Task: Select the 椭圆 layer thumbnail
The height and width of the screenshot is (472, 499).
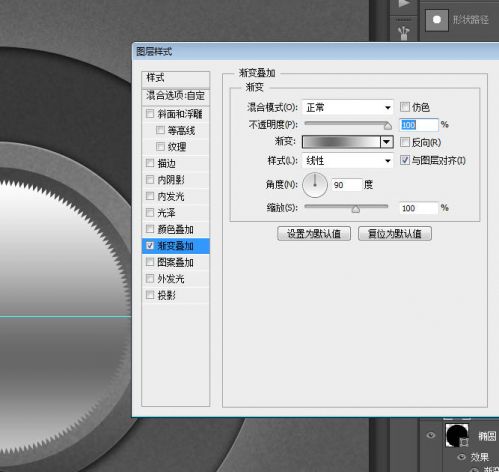Action: 457,435
